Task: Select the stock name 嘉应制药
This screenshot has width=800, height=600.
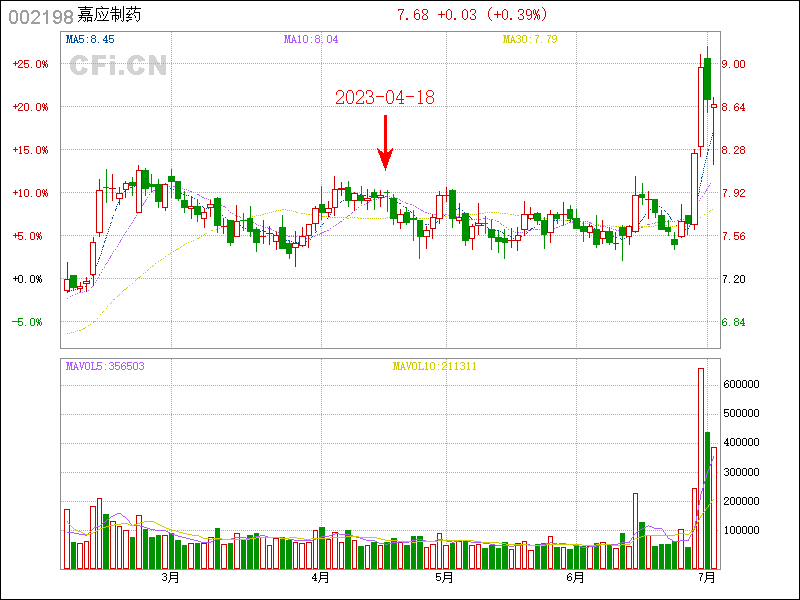Action: 109,15
